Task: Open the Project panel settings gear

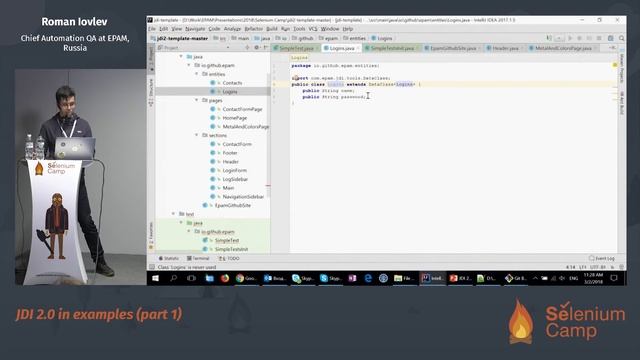Action: click(x=257, y=48)
